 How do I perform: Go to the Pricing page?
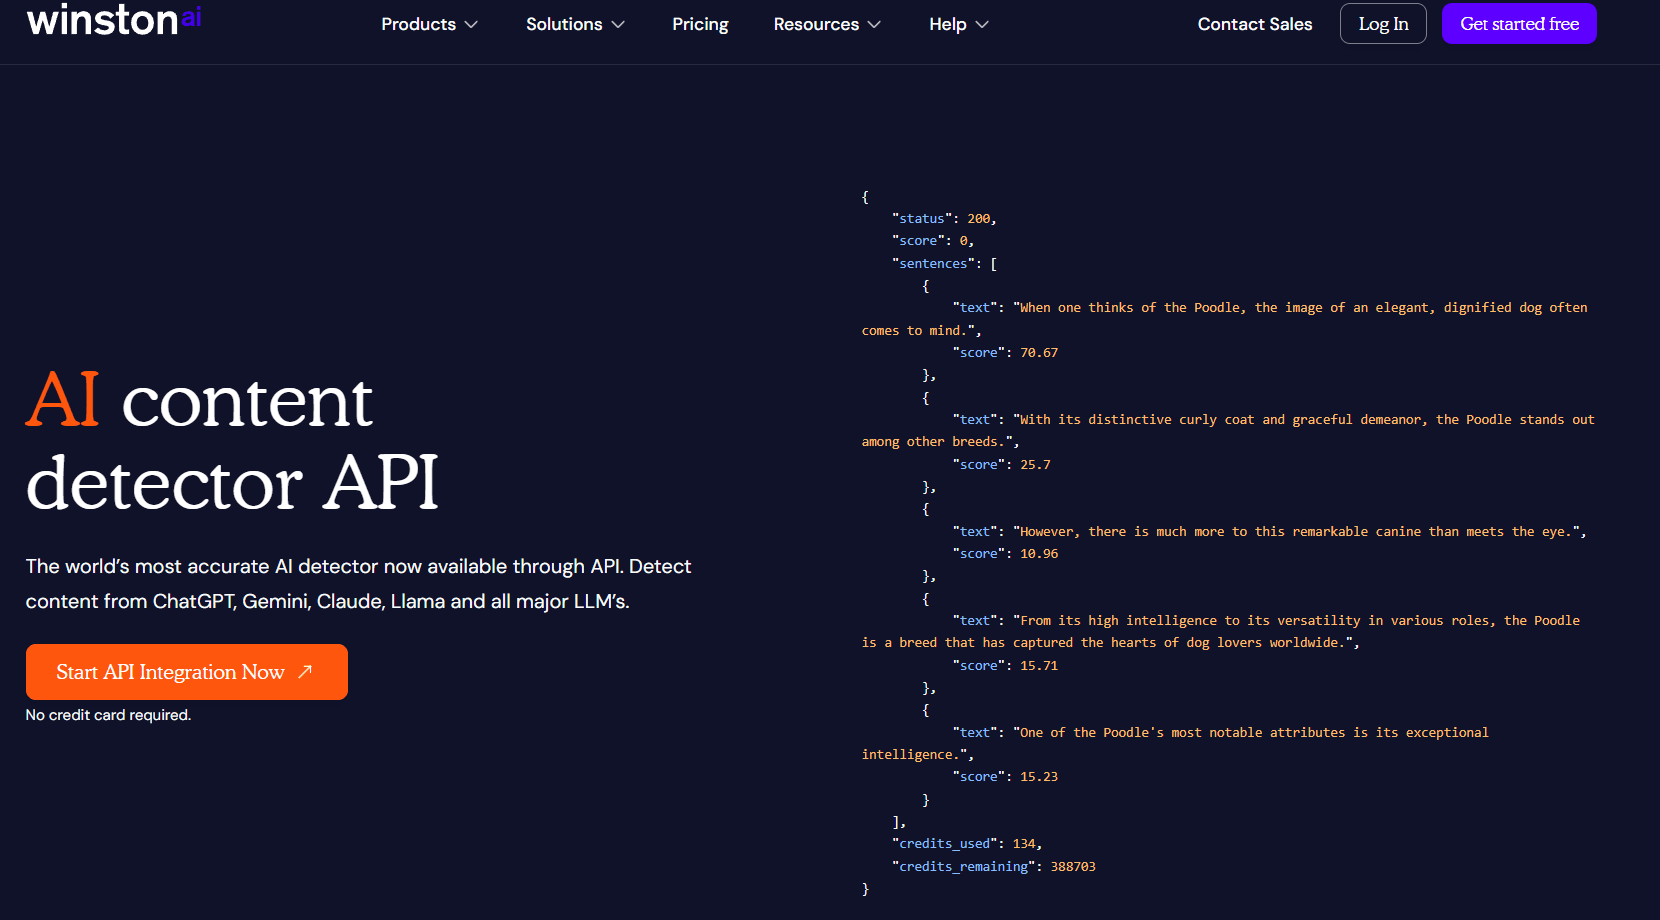coord(700,24)
